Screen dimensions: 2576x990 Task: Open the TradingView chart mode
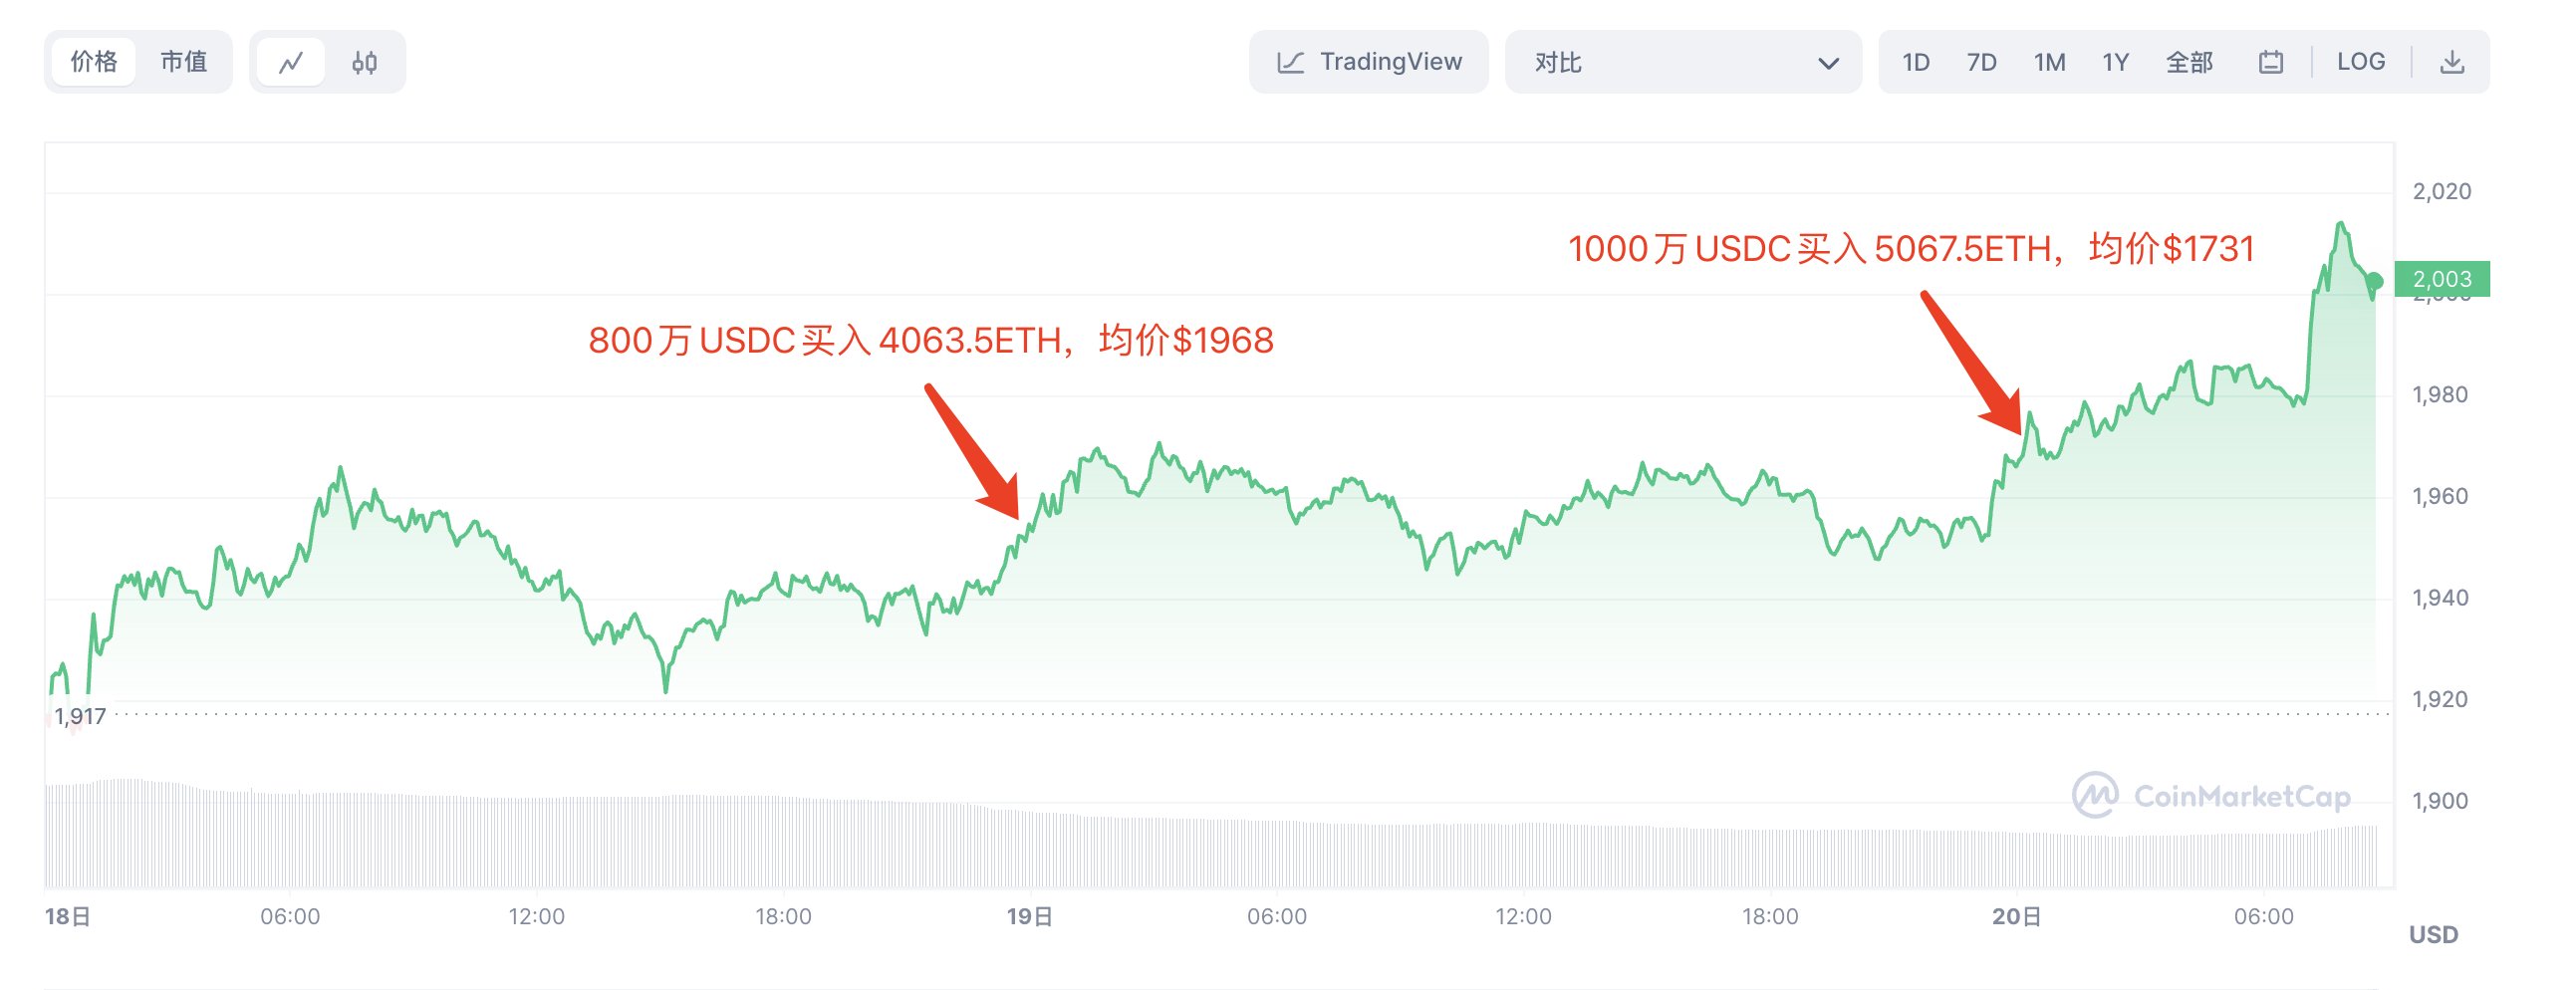(x=1369, y=61)
